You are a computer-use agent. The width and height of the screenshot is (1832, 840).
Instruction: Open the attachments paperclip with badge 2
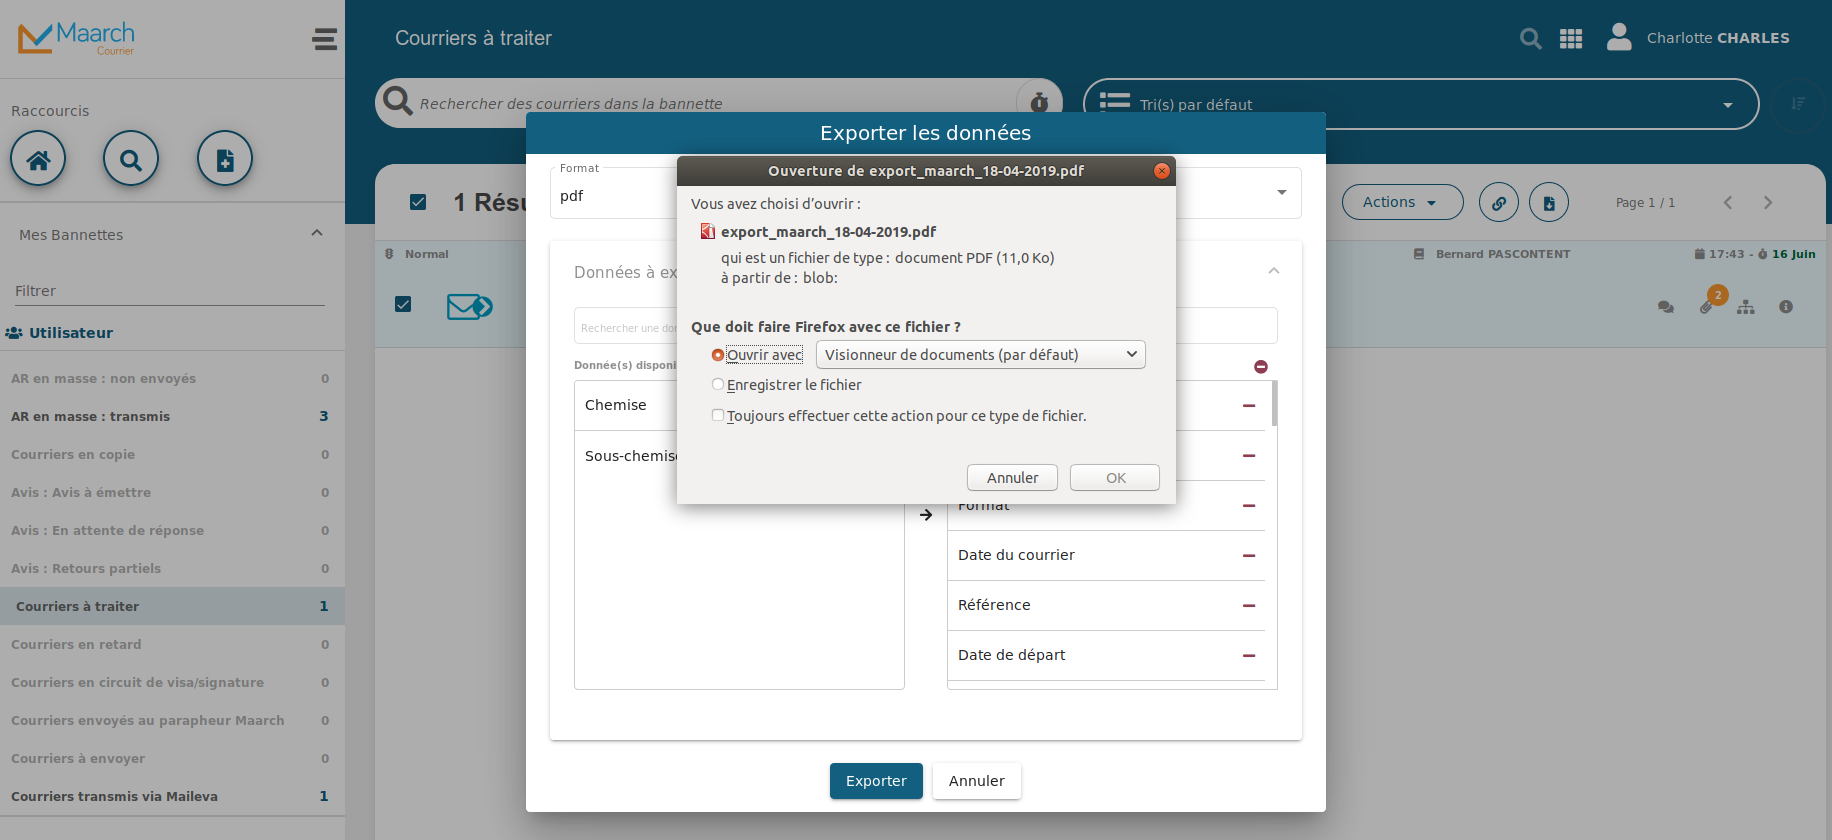tap(1708, 305)
